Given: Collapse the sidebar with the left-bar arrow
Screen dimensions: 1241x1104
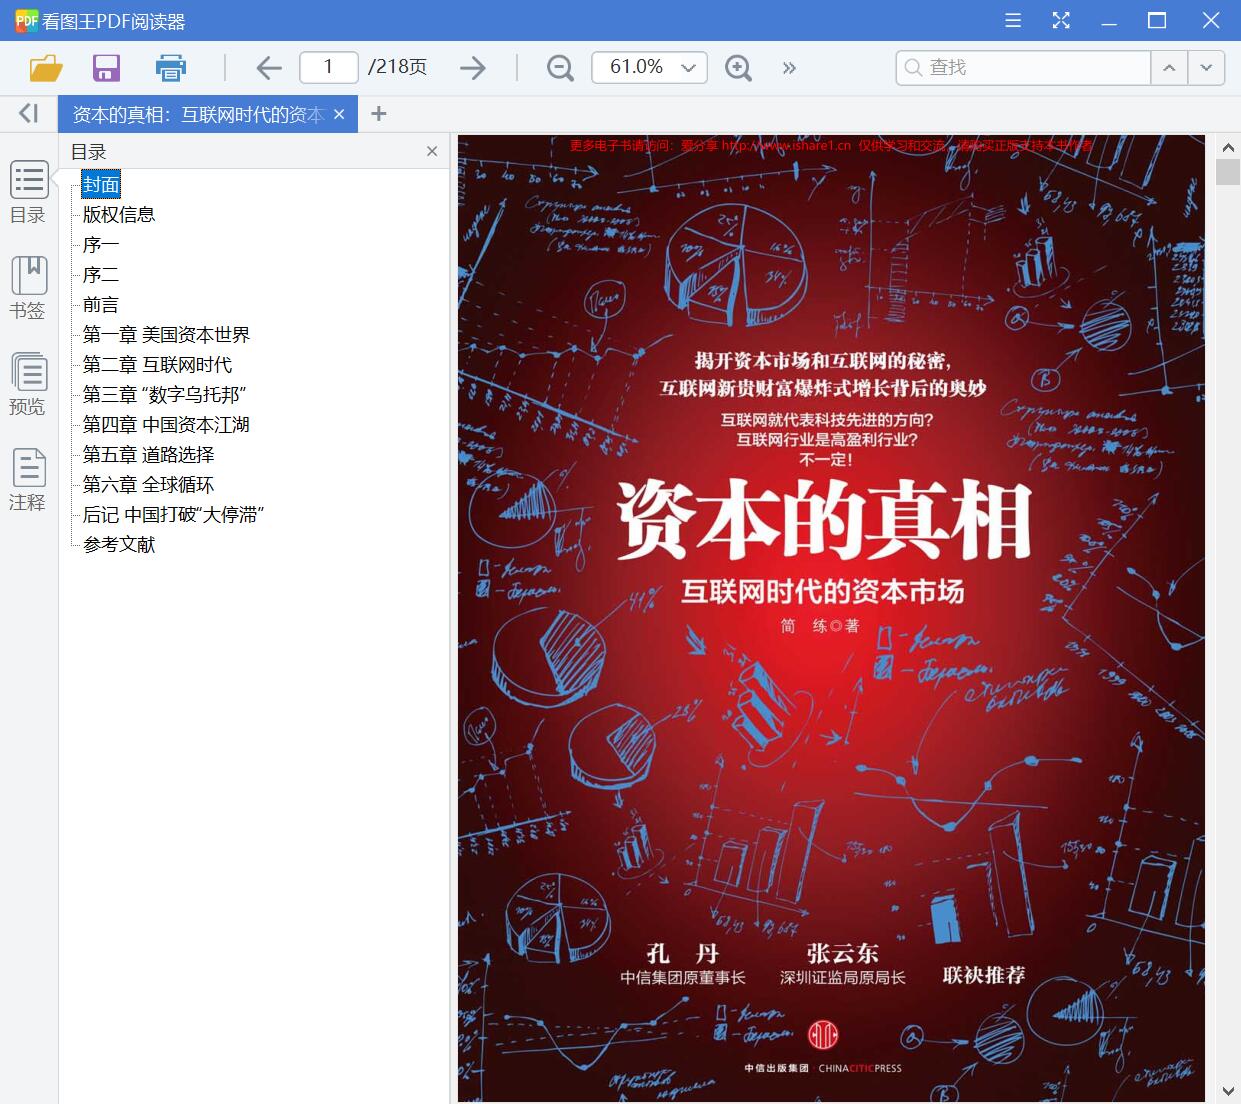Looking at the screenshot, I should pos(29,114).
